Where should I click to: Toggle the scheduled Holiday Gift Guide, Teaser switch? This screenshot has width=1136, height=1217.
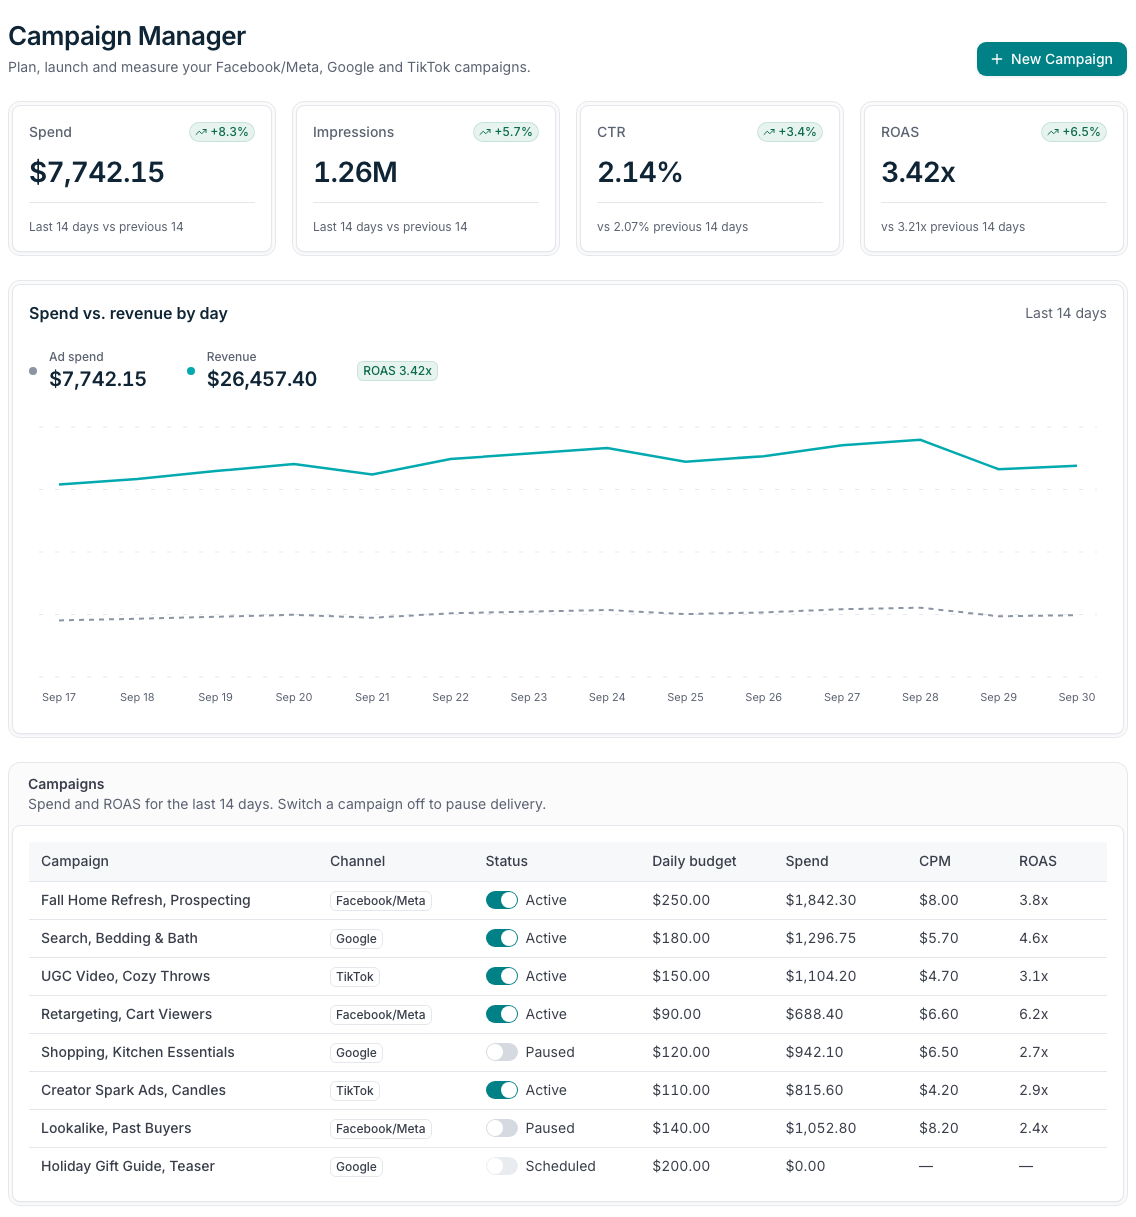(502, 1166)
